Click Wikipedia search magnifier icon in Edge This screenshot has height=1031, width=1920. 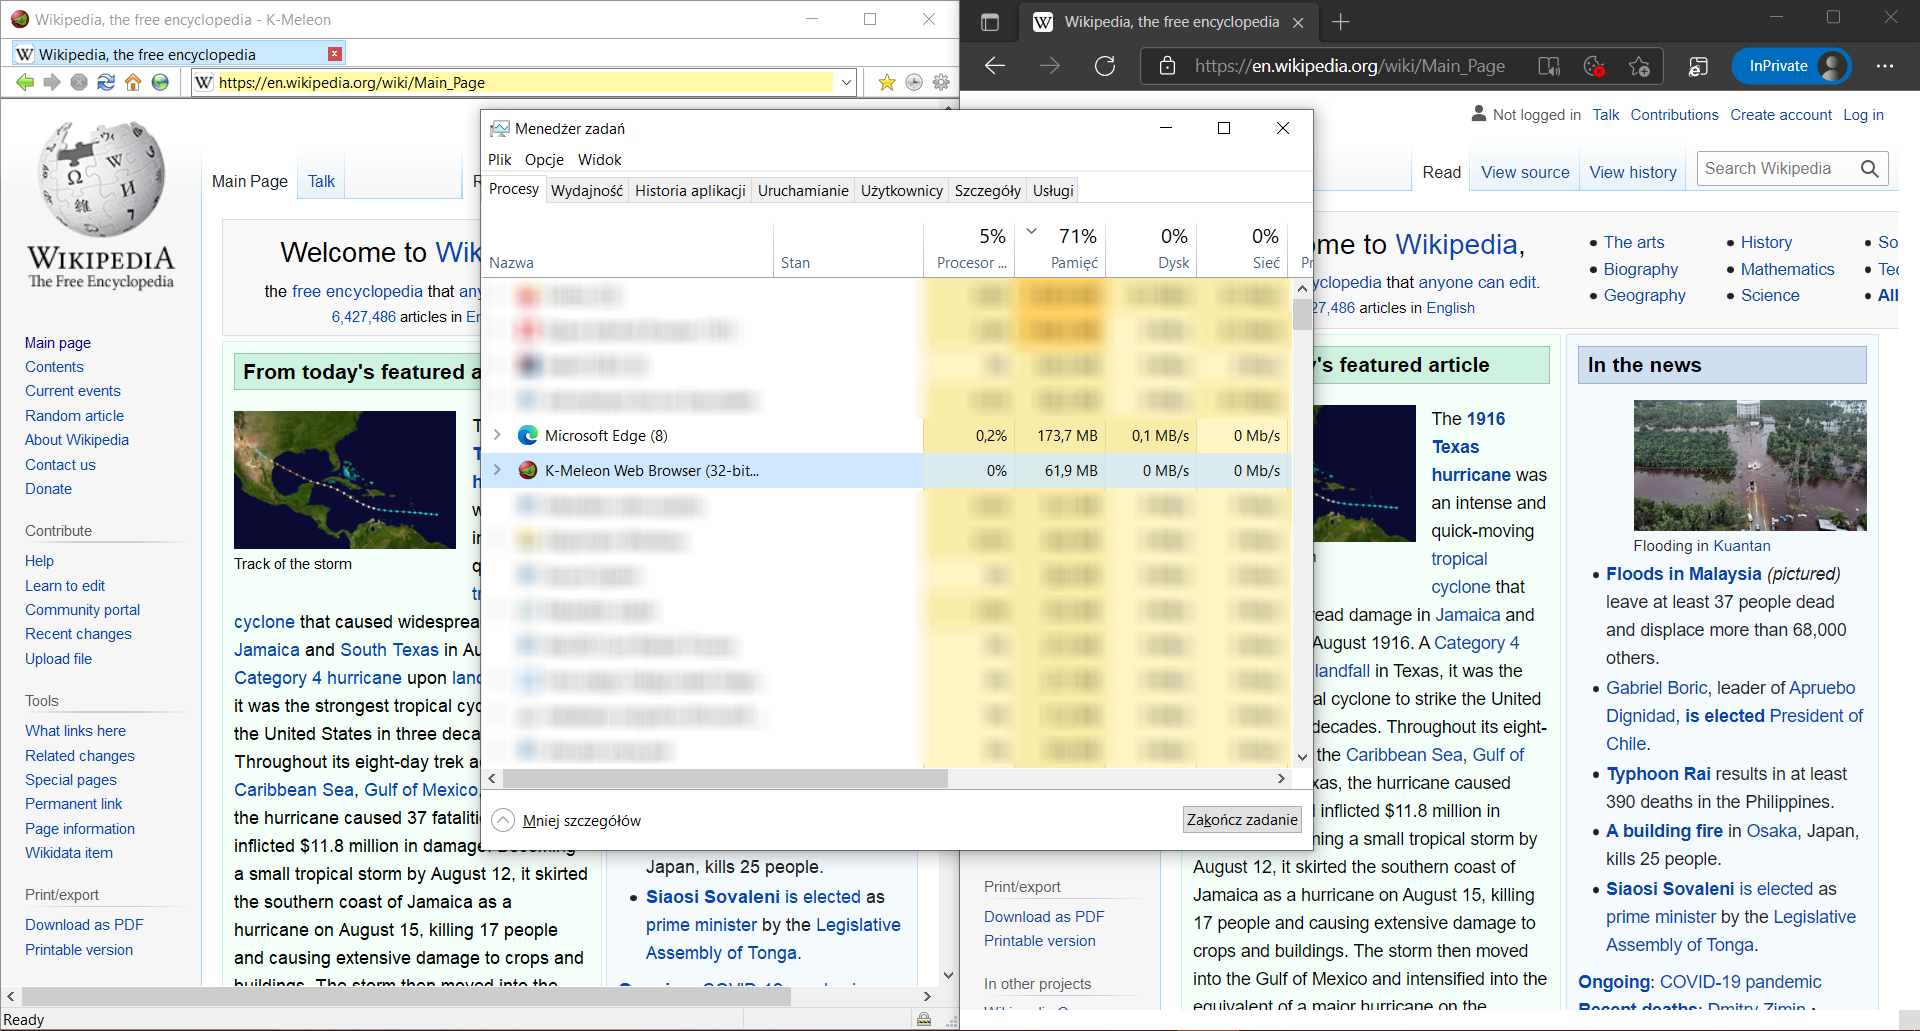tap(1870, 168)
